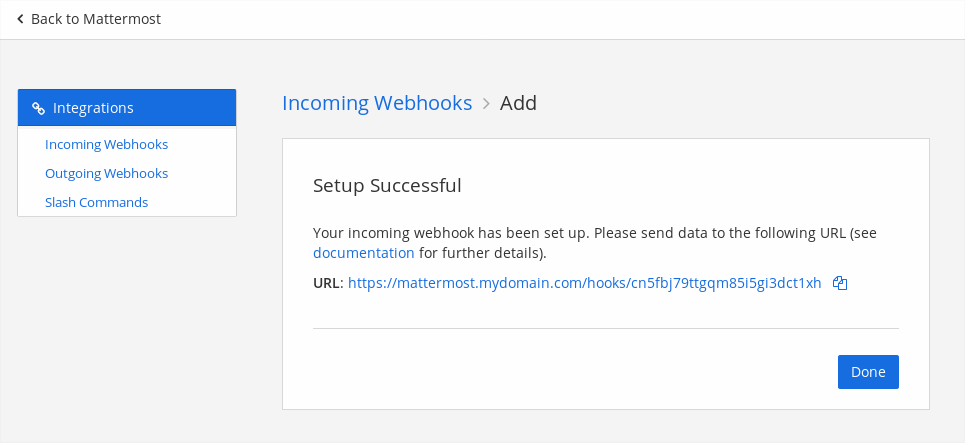Copy the webhook URL with the clipboard icon
This screenshot has height=443, width=965.
click(840, 283)
